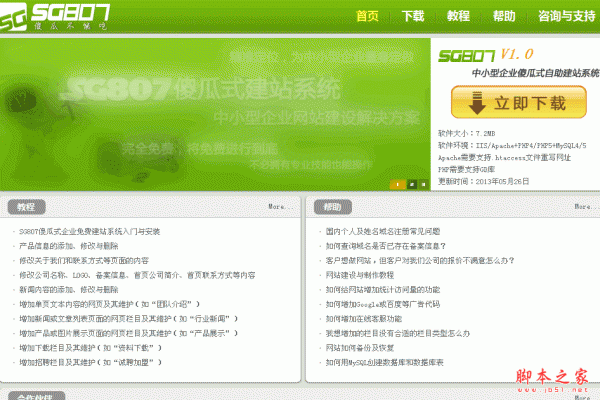Image resolution: width=600 pixels, height=400 pixels.
Task: Go to the 教程 navigation tab
Action: (458, 16)
